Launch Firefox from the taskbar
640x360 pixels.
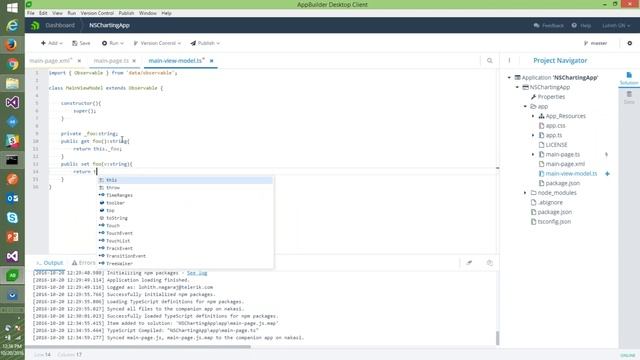12,44
